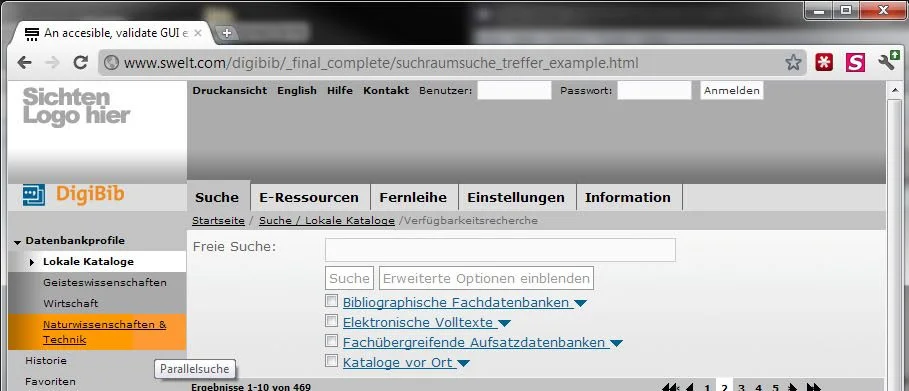
Task: Click the Suche / Lokale Kataloge breadcrumb
Action: coord(327,220)
